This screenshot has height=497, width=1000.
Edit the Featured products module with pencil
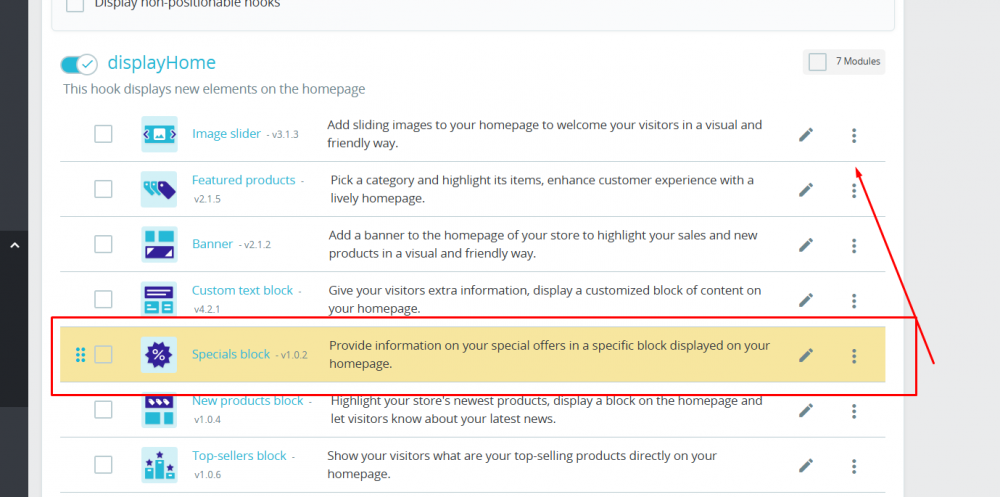click(x=806, y=189)
